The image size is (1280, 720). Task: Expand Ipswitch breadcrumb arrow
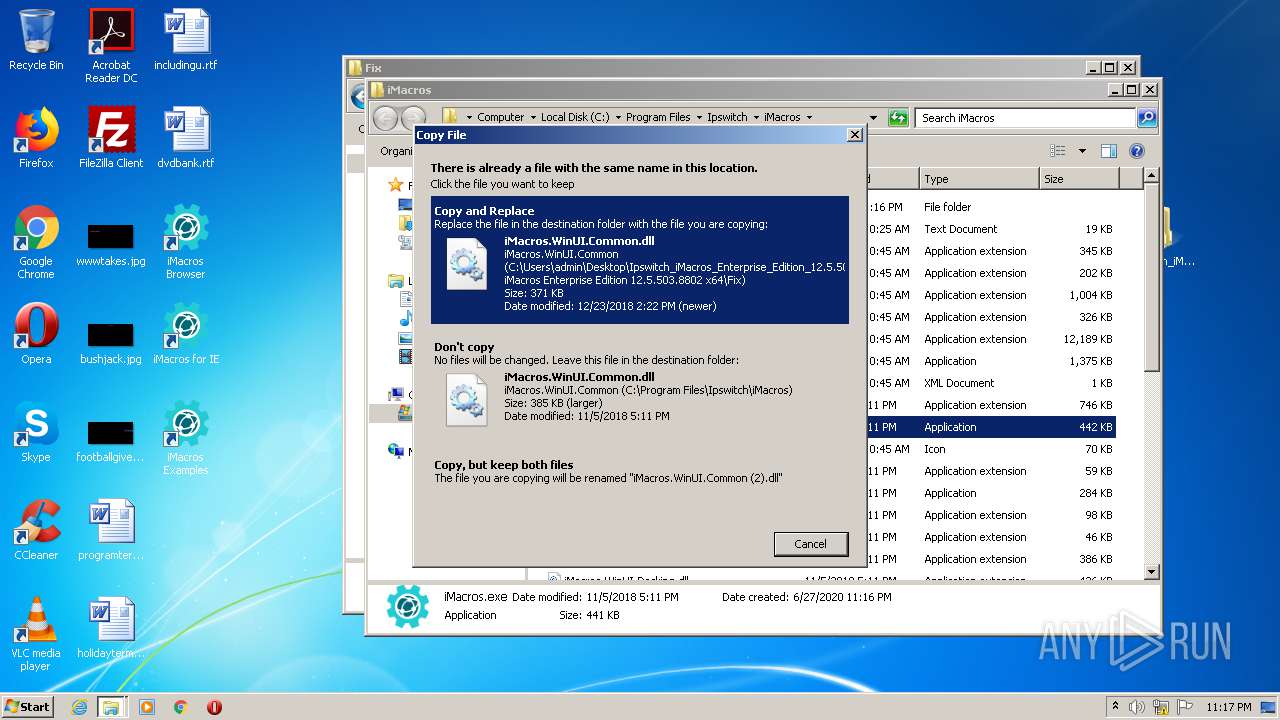coord(756,118)
